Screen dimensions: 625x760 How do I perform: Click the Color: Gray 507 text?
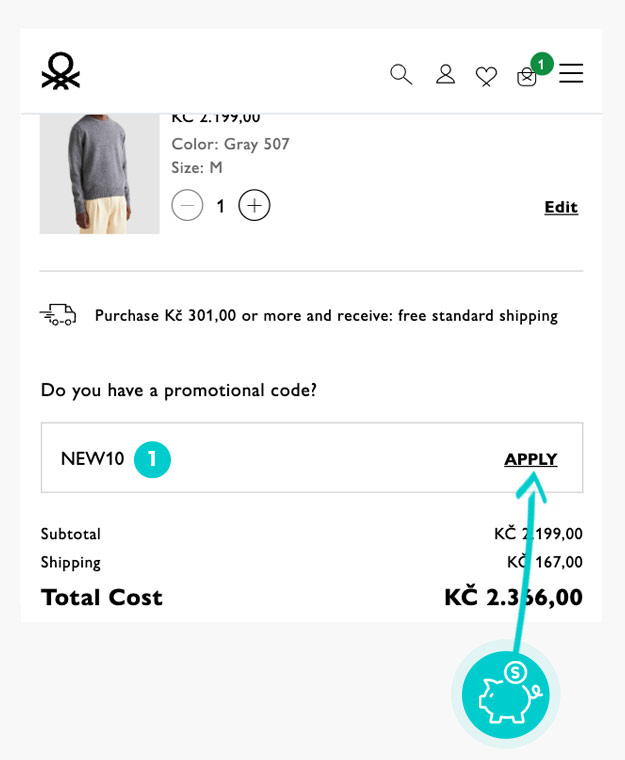click(x=230, y=144)
